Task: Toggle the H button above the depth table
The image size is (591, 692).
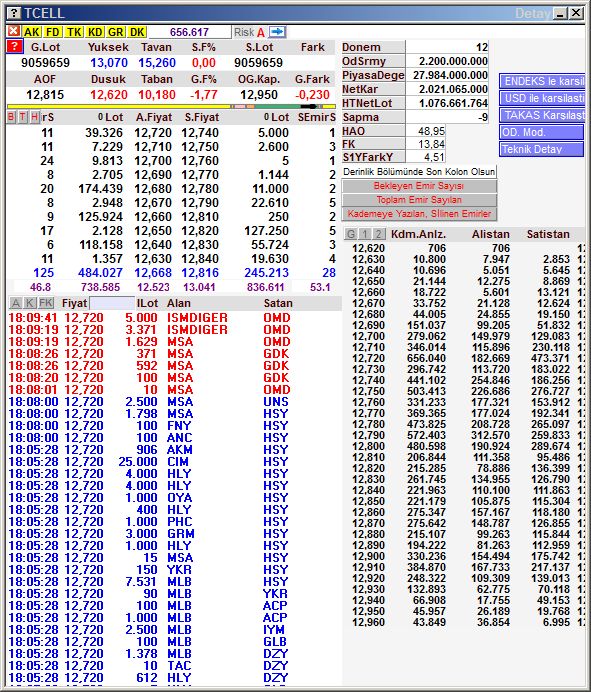Action: click(x=34, y=117)
